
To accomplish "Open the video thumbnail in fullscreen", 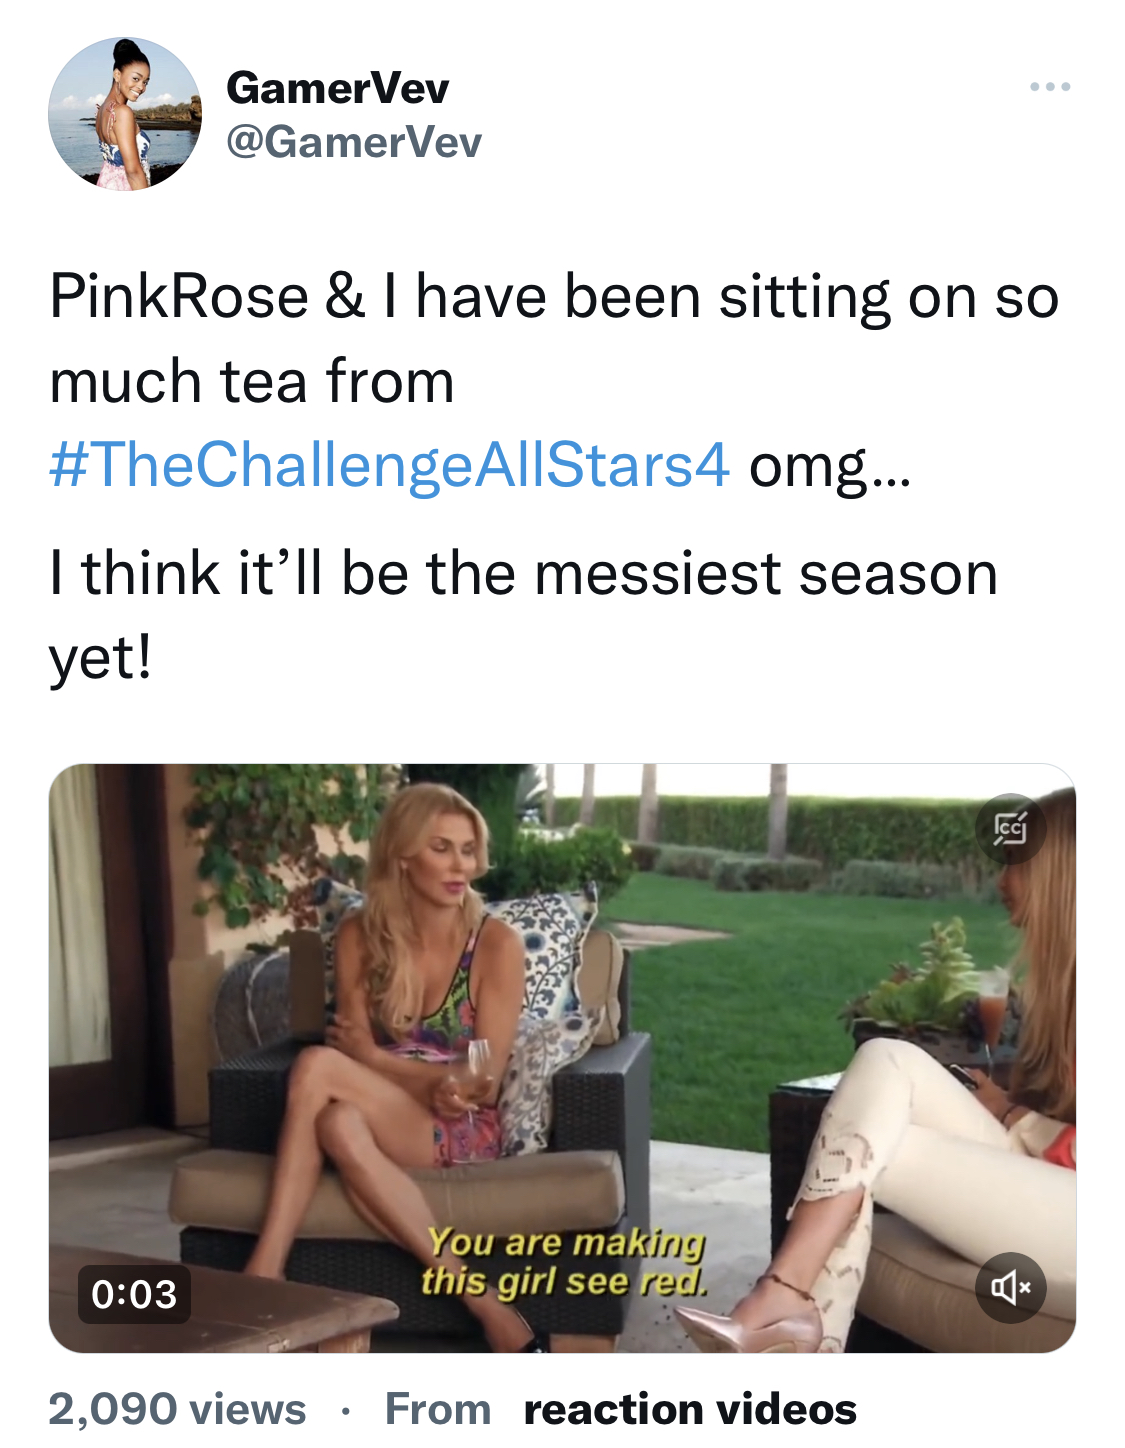I will pos(562,1058).
